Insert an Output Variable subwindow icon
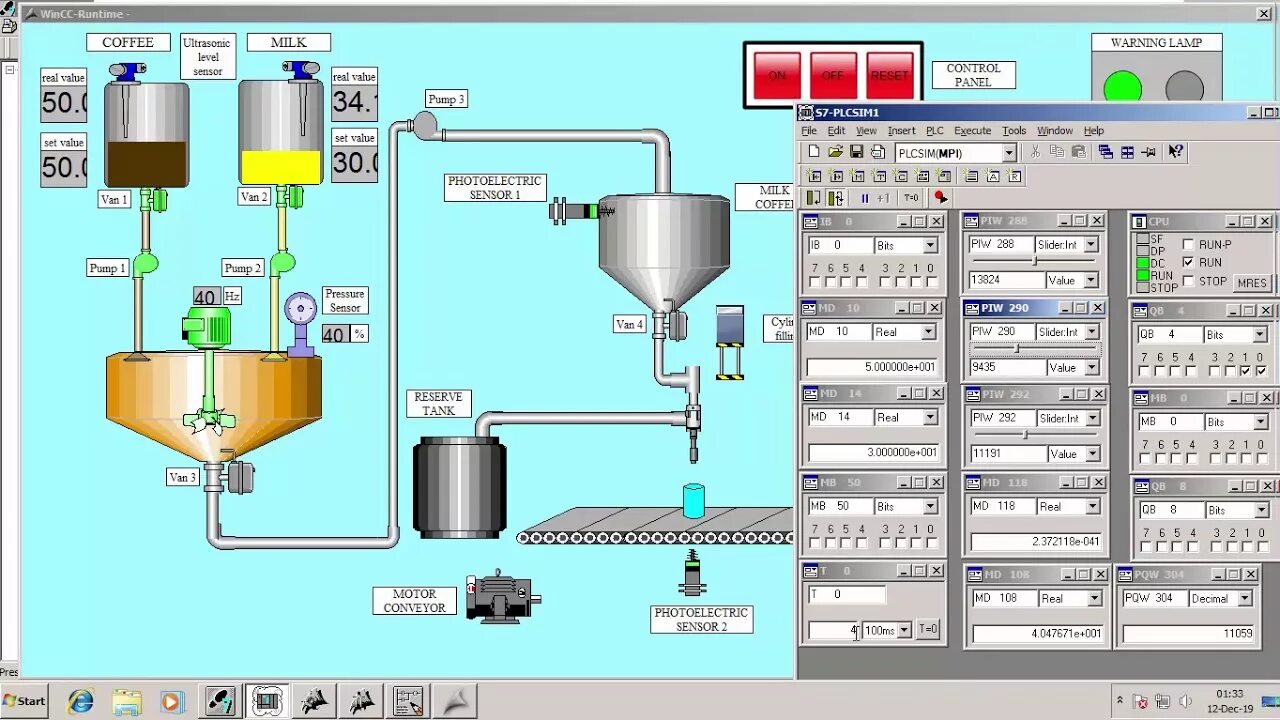Viewport: 1280px width, 720px height. pyautogui.click(x=836, y=176)
